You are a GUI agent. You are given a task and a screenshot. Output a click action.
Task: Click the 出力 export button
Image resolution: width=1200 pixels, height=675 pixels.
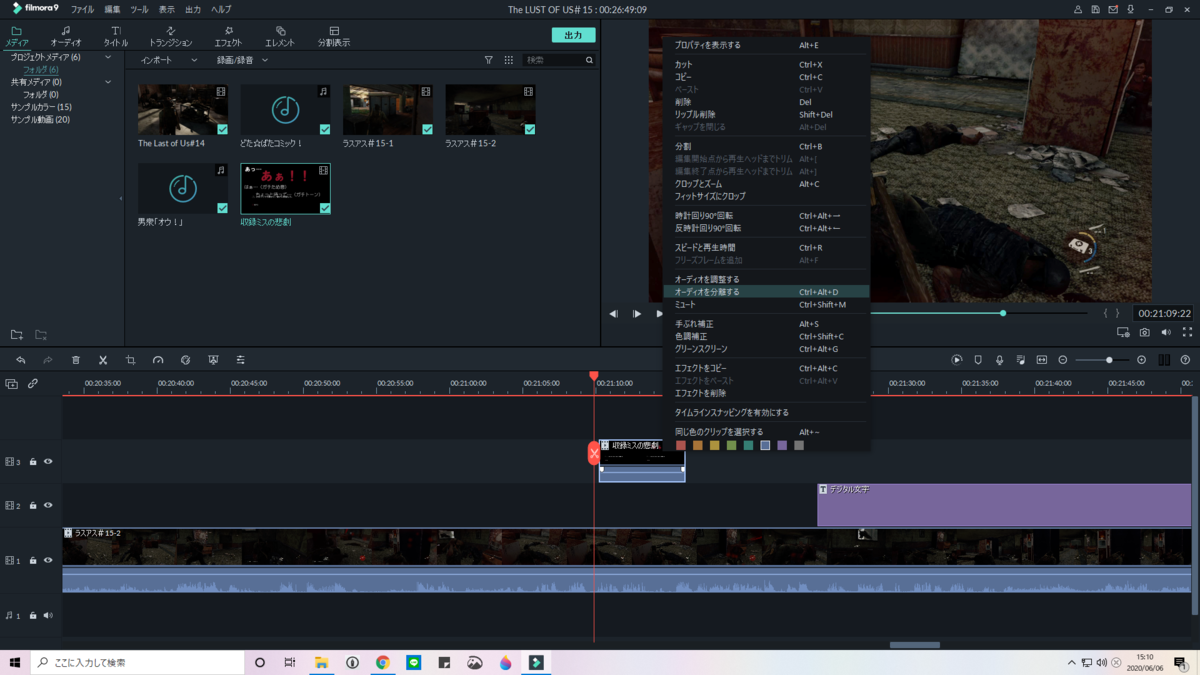tap(573, 35)
